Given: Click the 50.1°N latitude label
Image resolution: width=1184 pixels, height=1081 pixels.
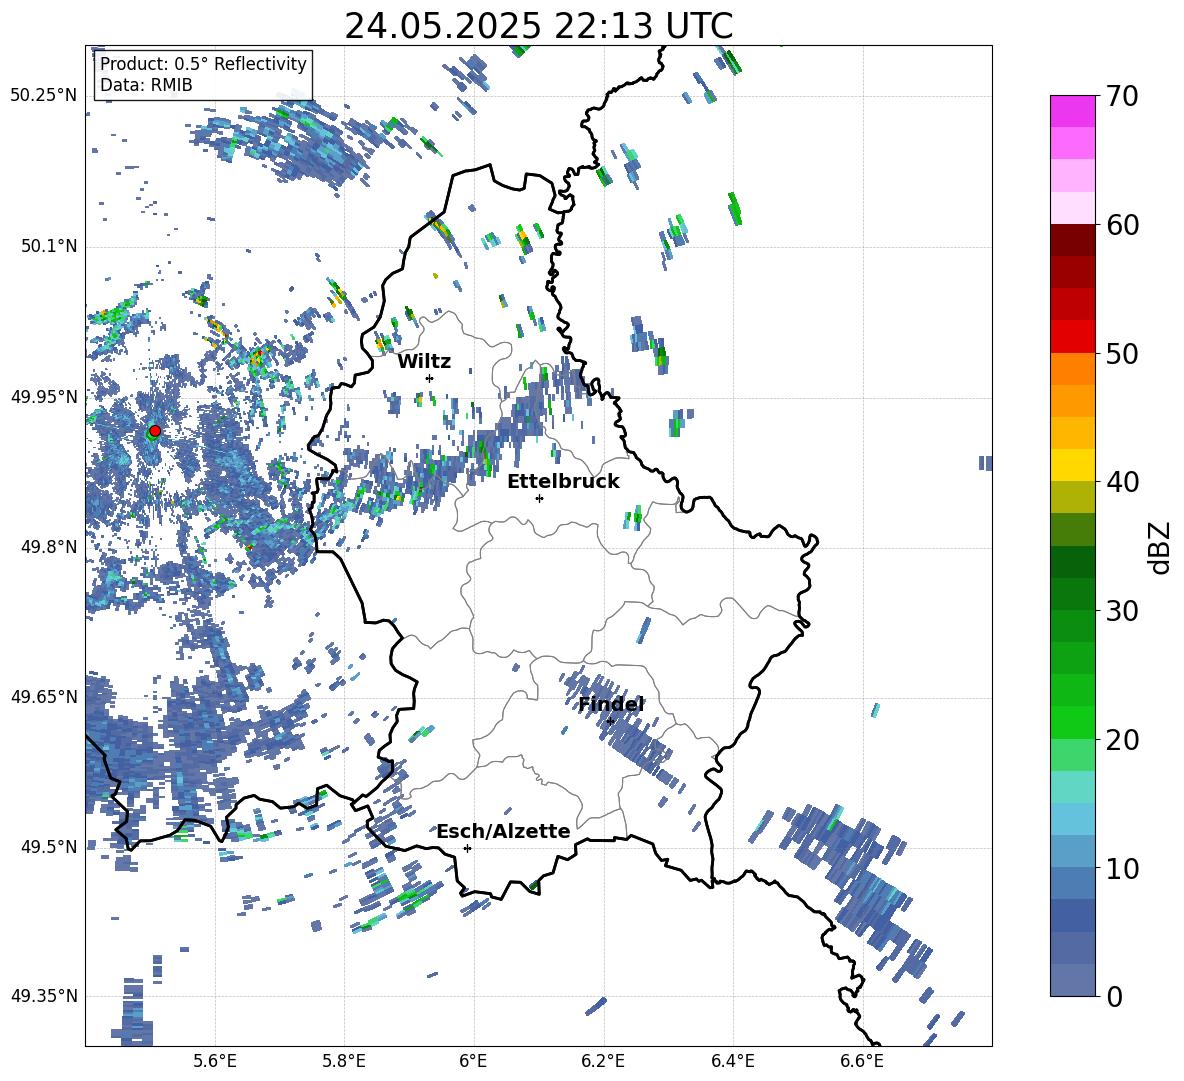Looking at the screenshot, I should (x=48, y=246).
